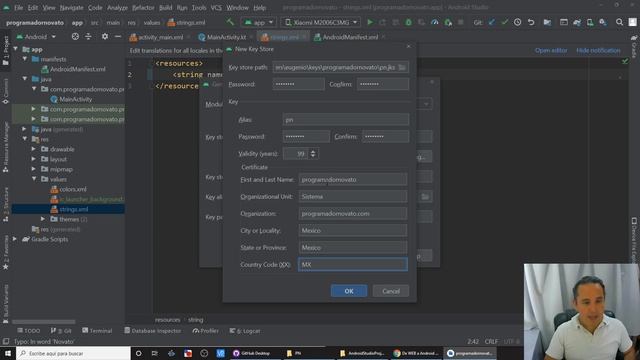Click the Windows search box
The image size is (640, 360).
73,353
